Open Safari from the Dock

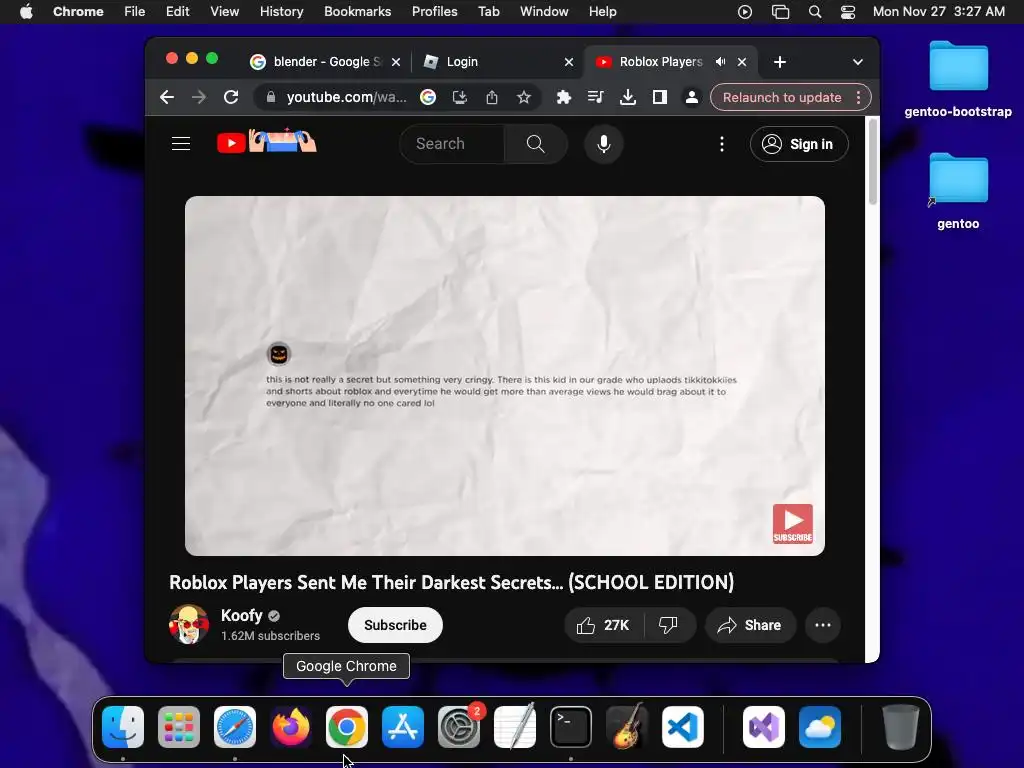[x=234, y=726]
